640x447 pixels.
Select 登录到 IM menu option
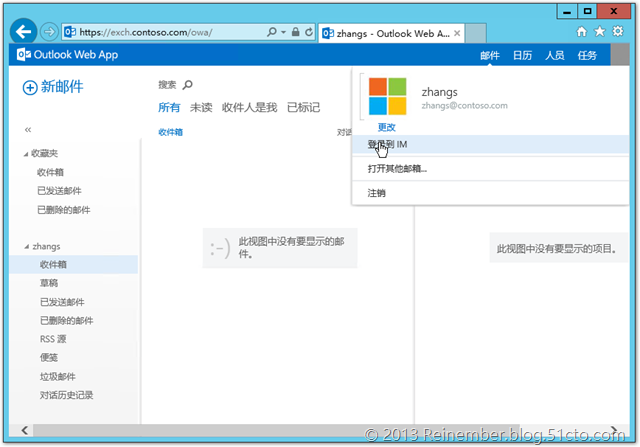(x=388, y=144)
